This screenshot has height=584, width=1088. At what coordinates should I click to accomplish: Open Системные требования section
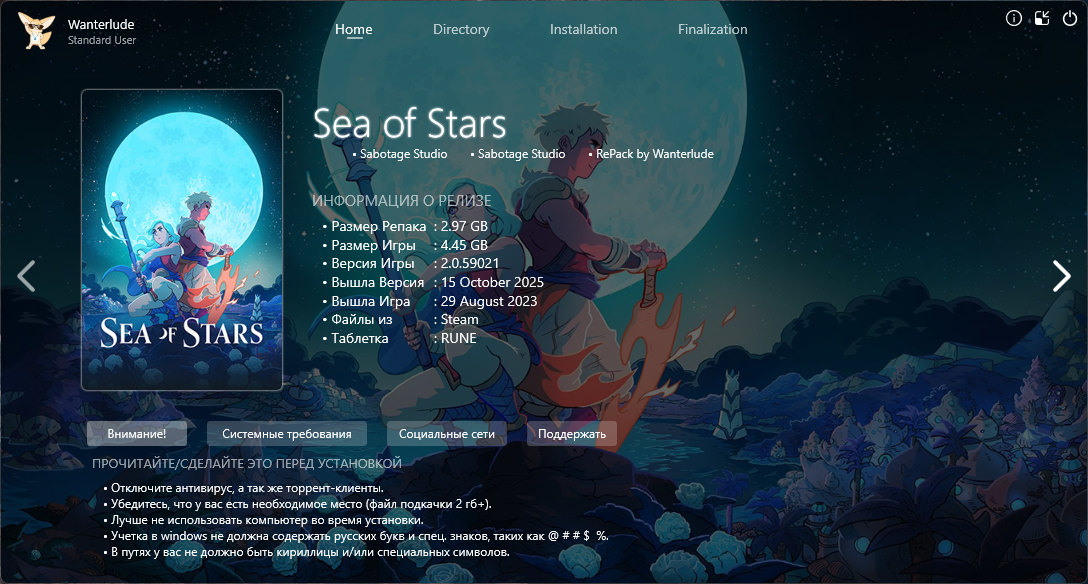click(x=287, y=433)
